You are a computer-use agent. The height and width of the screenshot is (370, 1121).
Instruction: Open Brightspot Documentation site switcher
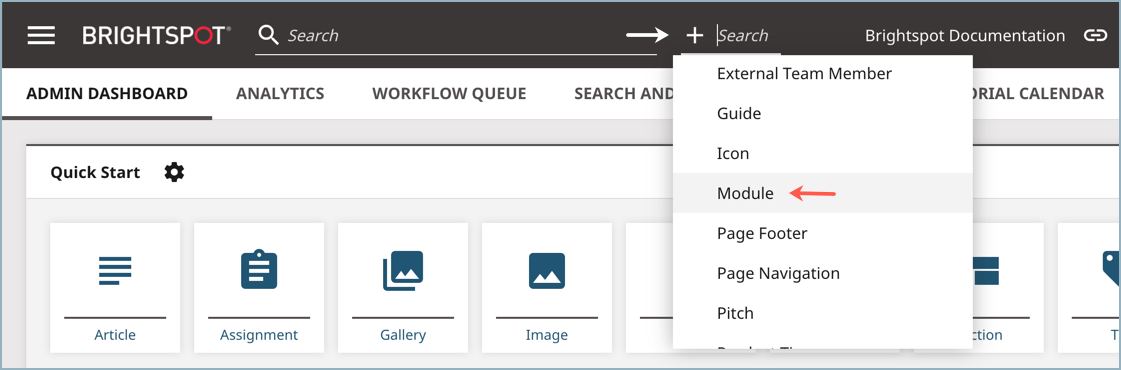point(965,35)
